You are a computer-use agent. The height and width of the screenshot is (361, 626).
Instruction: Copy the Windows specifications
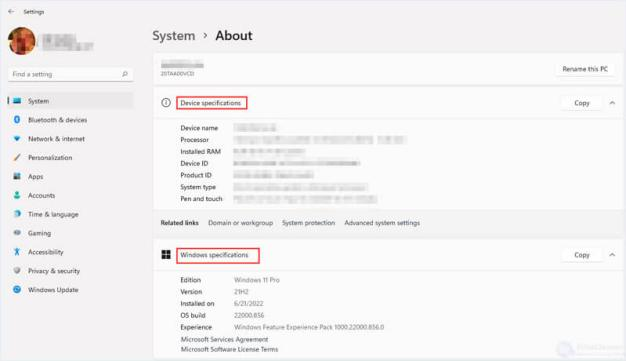[582, 255]
